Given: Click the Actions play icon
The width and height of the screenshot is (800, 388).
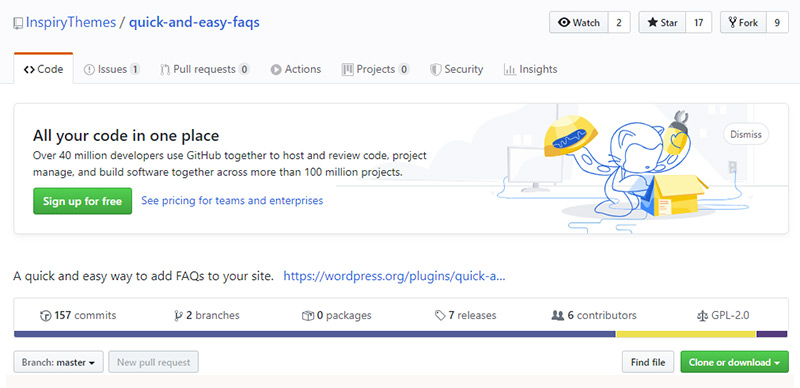Looking at the screenshot, I should (276, 69).
